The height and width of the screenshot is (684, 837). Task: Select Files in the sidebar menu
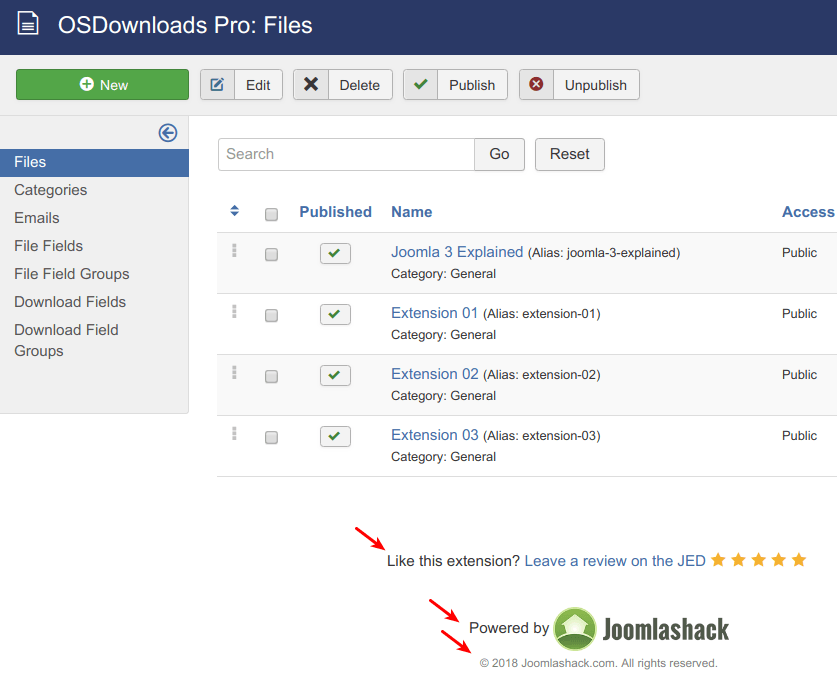point(94,162)
